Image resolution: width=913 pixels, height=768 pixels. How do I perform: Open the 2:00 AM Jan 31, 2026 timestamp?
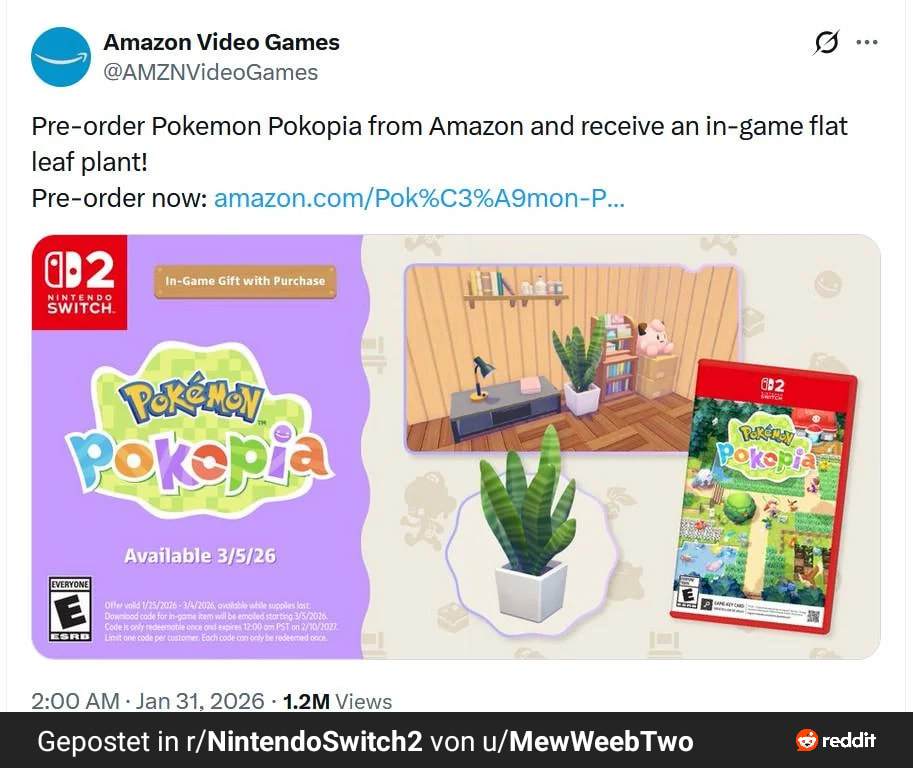[148, 700]
